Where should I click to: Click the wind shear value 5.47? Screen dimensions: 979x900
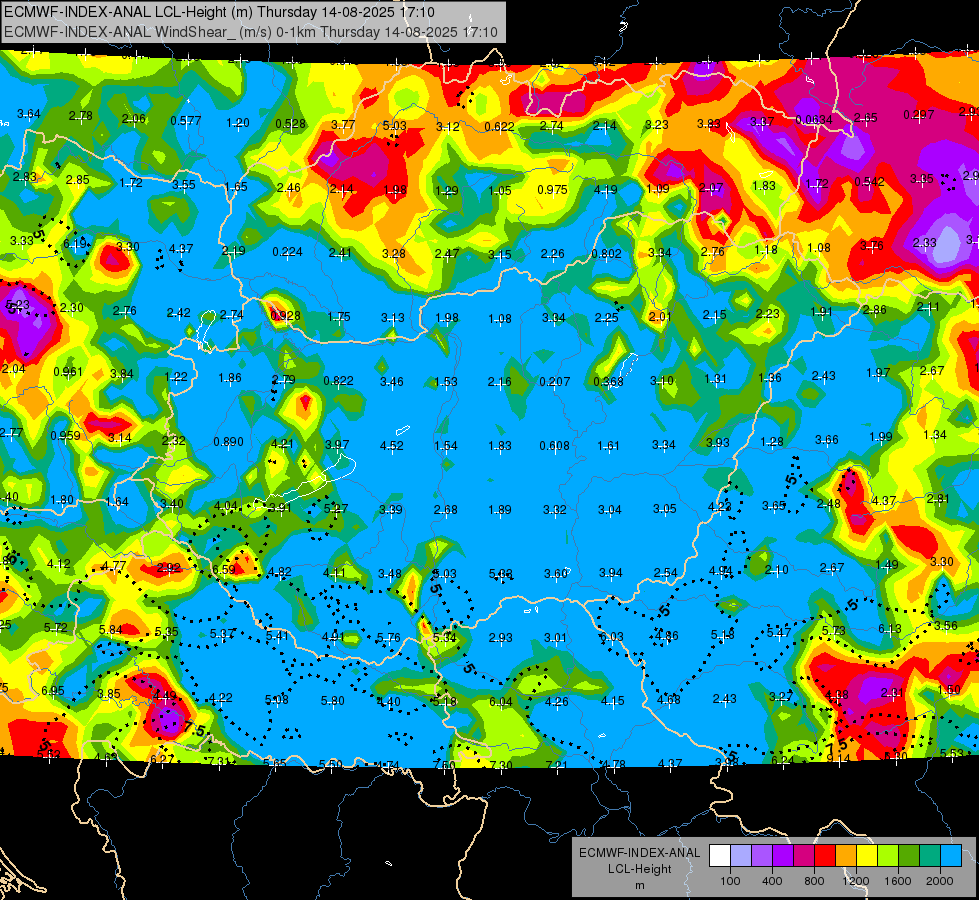tap(779, 632)
